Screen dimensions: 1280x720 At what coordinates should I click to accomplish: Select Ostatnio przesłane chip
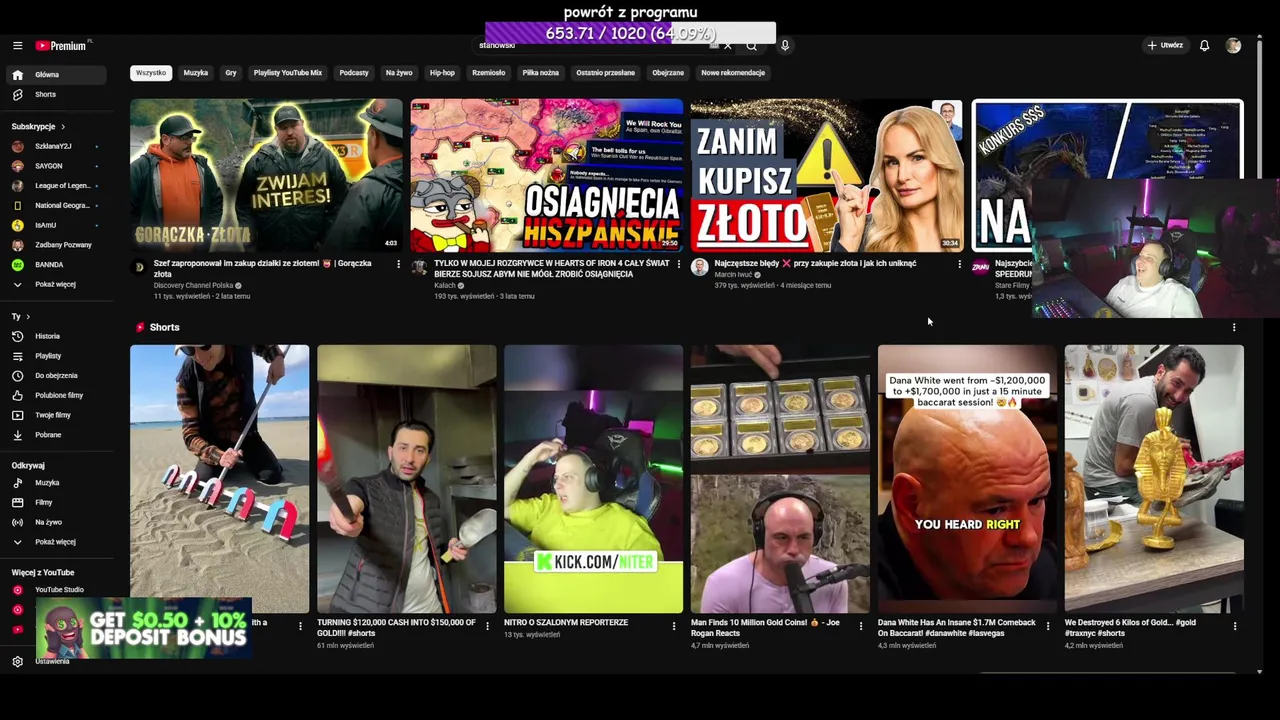(x=605, y=73)
